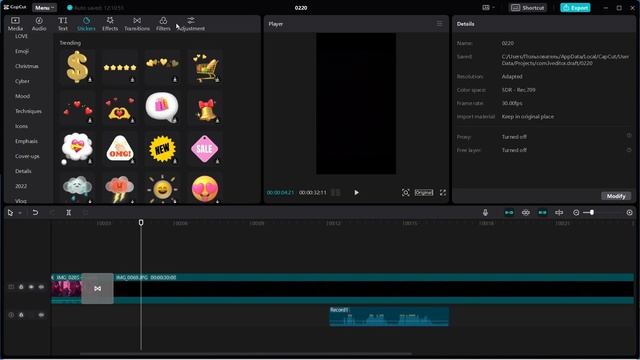
Task: Choose the heart hands sticker
Action: click(x=120, y=108)
